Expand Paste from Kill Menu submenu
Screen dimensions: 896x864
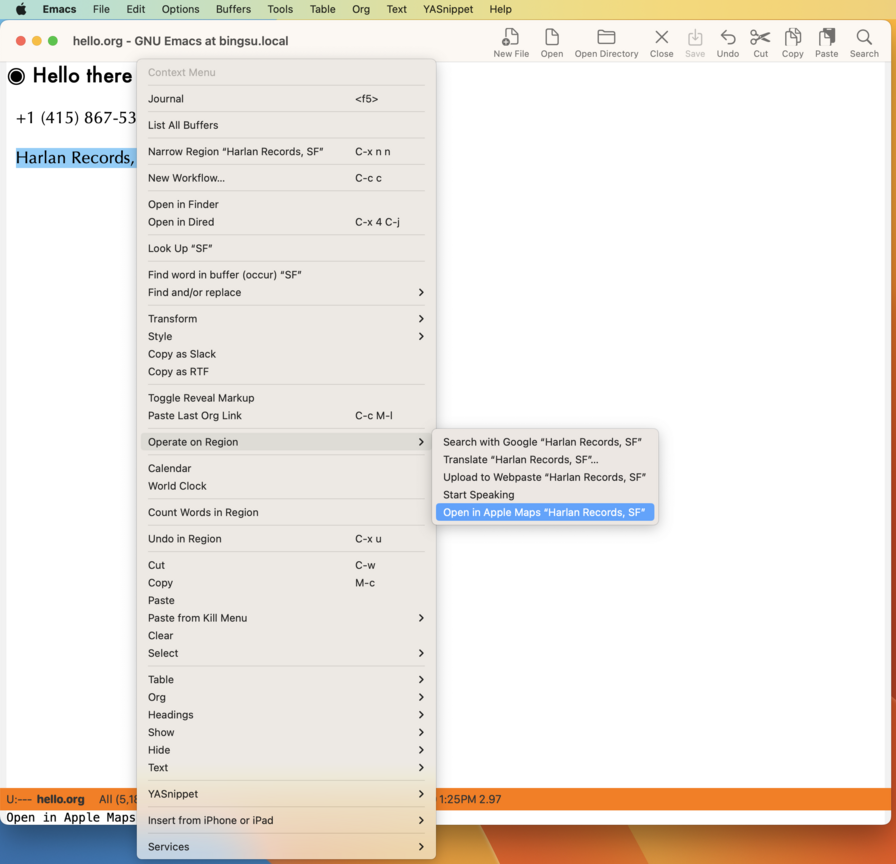pyautogui.click(x=286, y=618)
